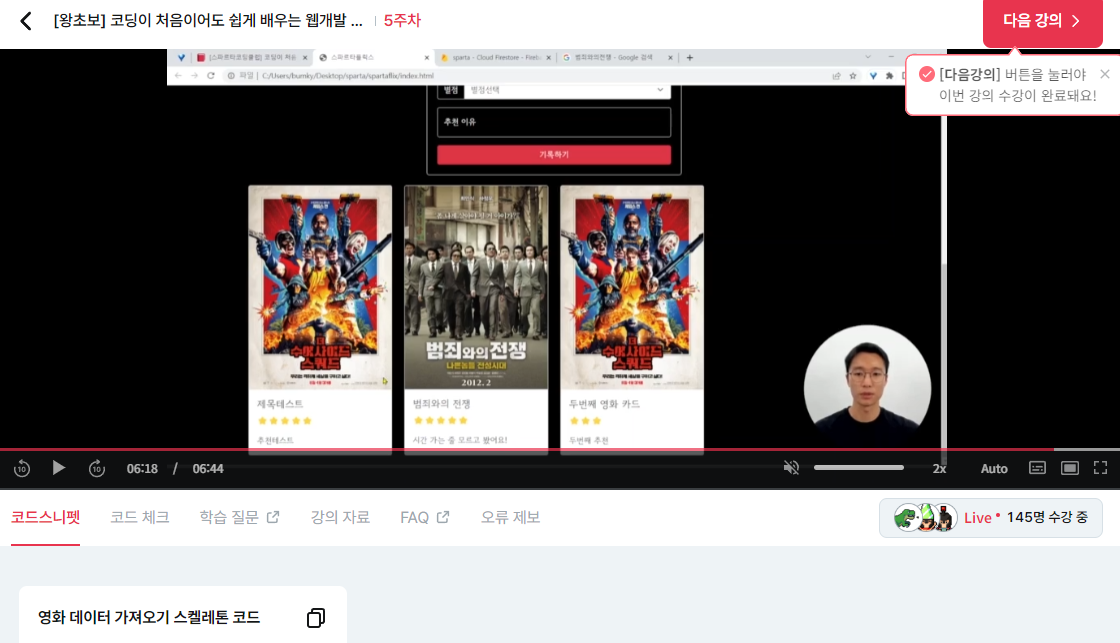Click the browser address bar URL
The height and width of the screenshot is (643, 1120).
tap(348, 76)
